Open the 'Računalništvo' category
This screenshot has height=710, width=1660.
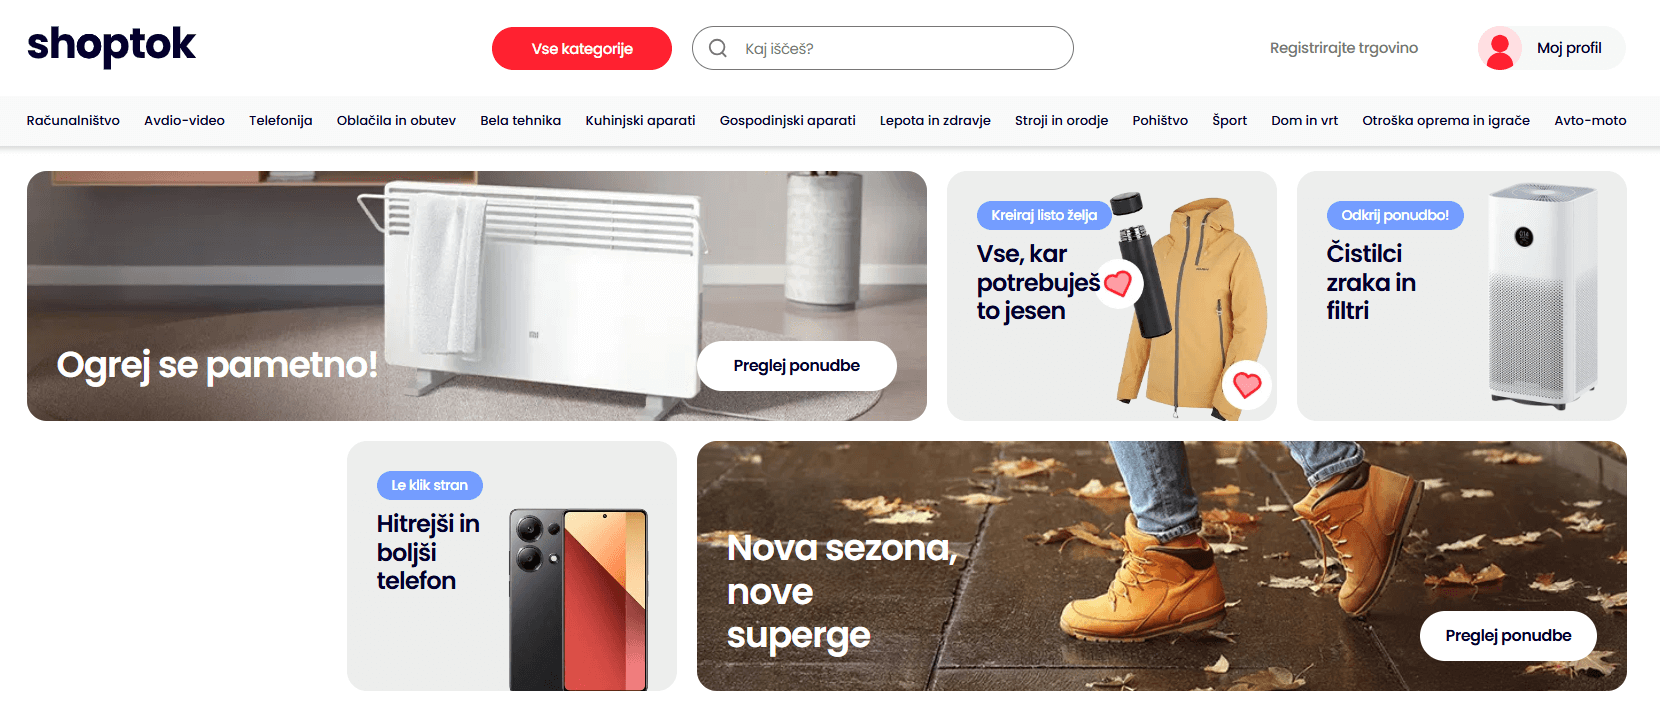pos(73,121)
